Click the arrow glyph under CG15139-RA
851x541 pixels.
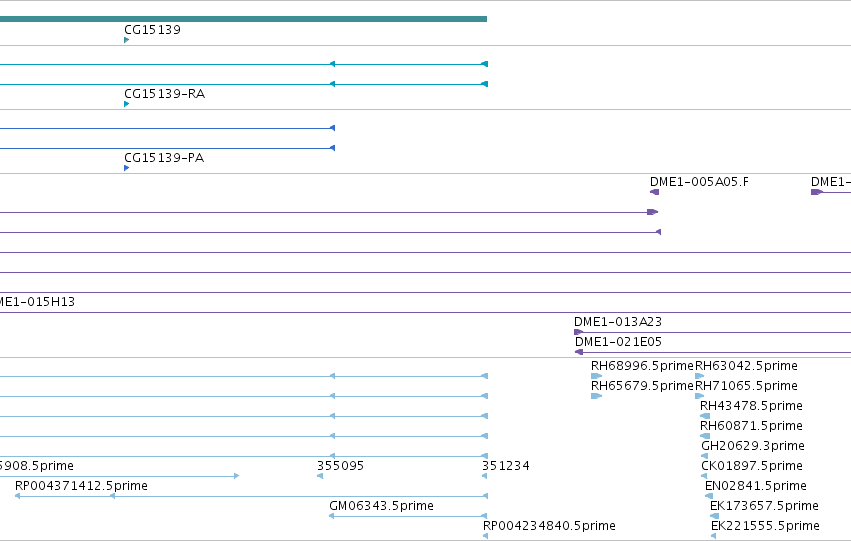pos(126,104)
